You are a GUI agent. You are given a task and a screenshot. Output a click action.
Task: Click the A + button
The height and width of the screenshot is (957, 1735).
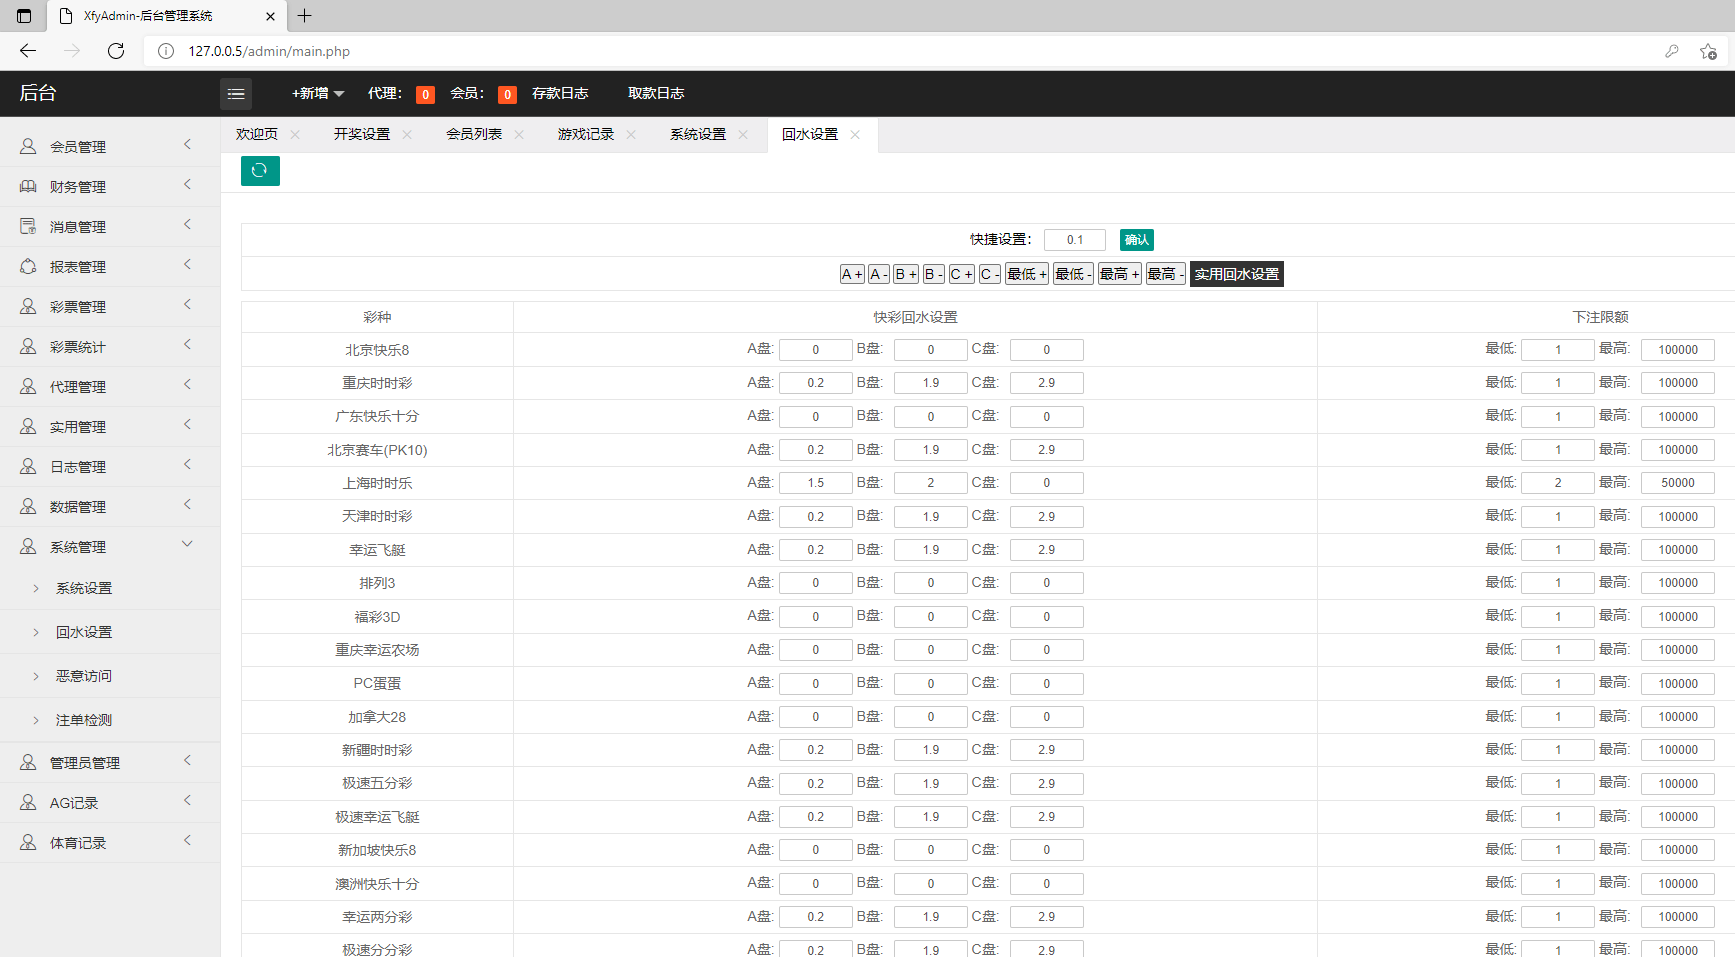(852, 274)
